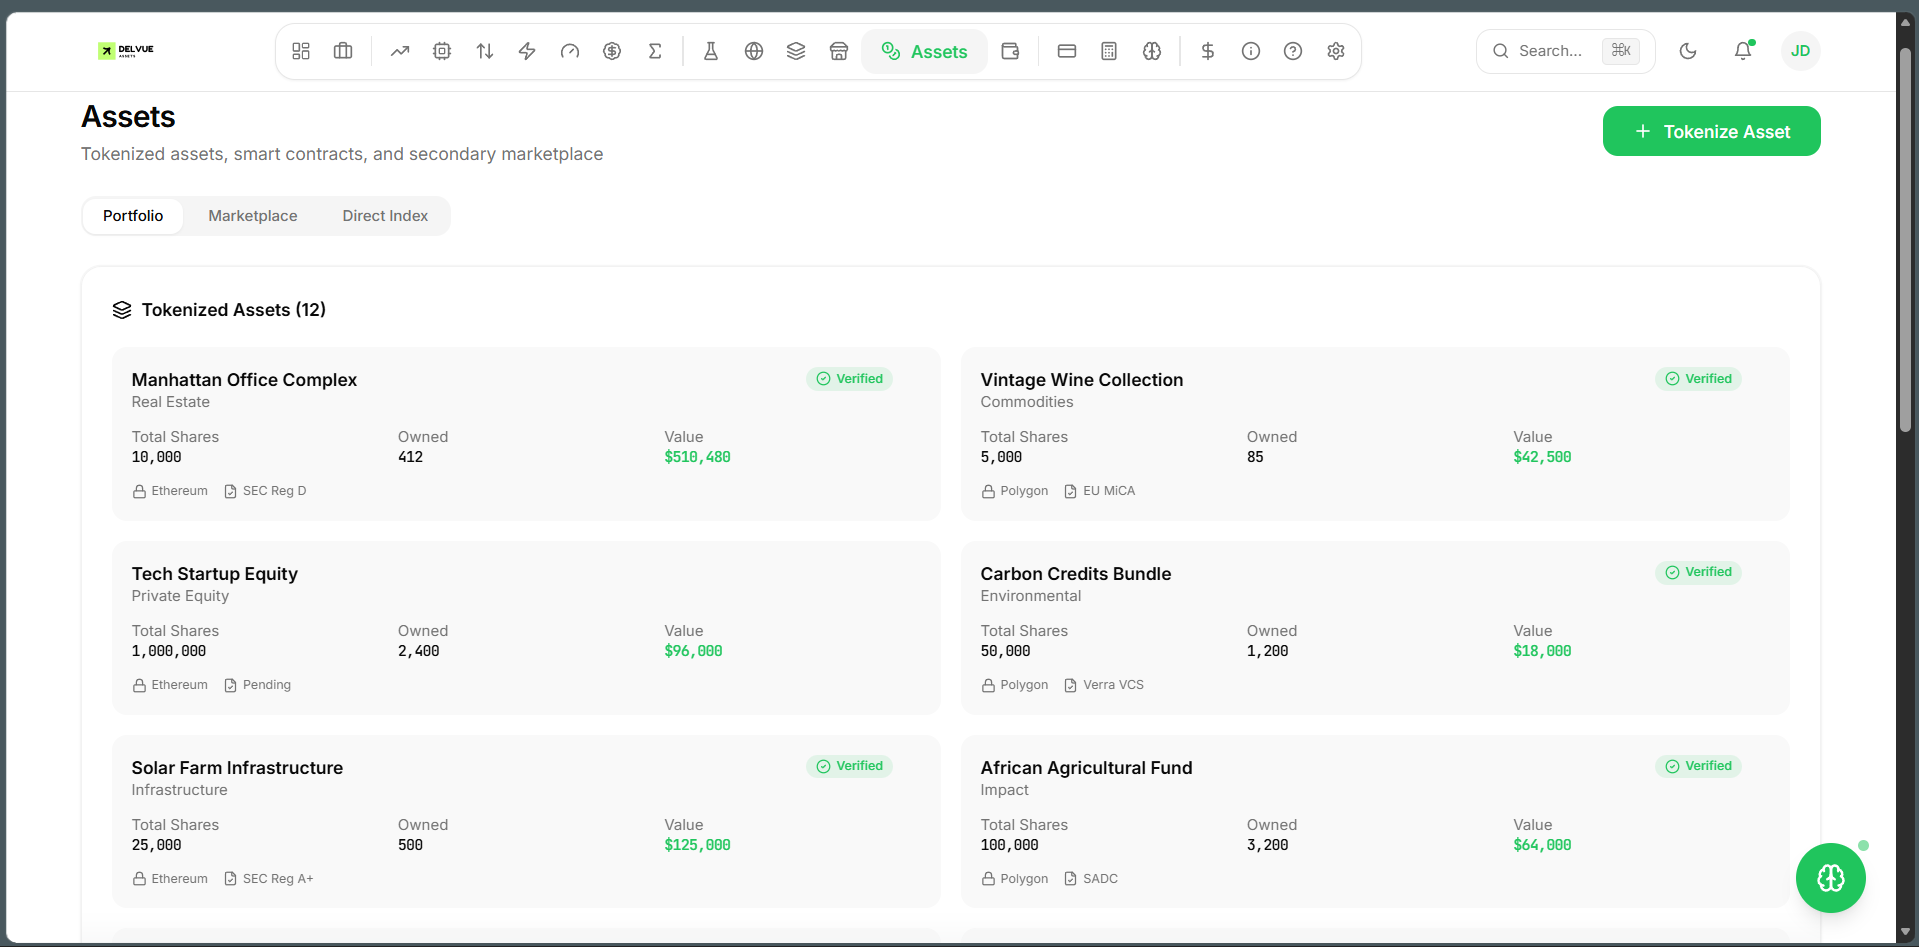
Task: Open the plain dollar sign icon
Action: 1208,51
